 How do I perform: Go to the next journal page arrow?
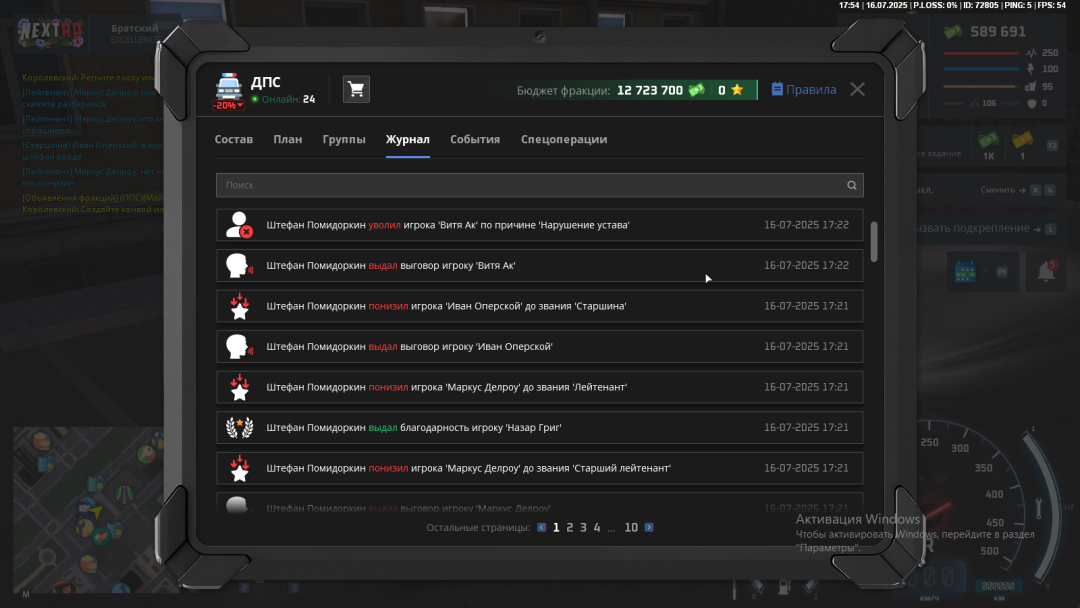point(649,527)
